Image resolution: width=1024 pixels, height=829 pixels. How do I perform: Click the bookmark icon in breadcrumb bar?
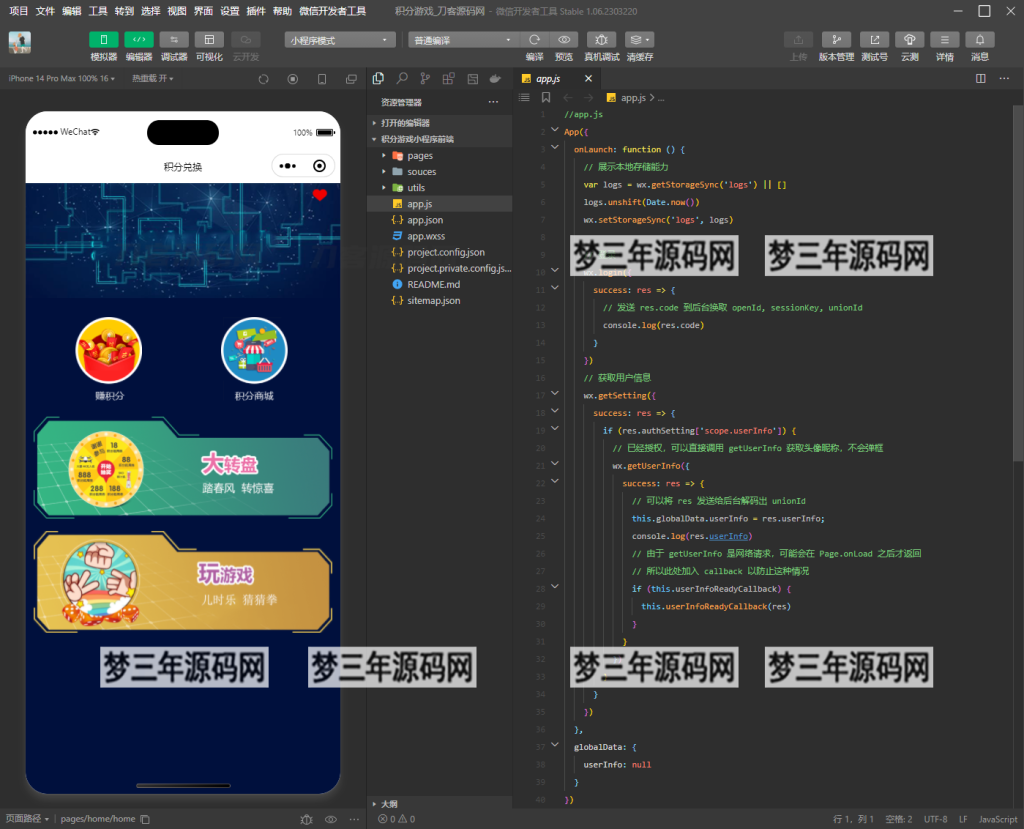click(546, 97)
